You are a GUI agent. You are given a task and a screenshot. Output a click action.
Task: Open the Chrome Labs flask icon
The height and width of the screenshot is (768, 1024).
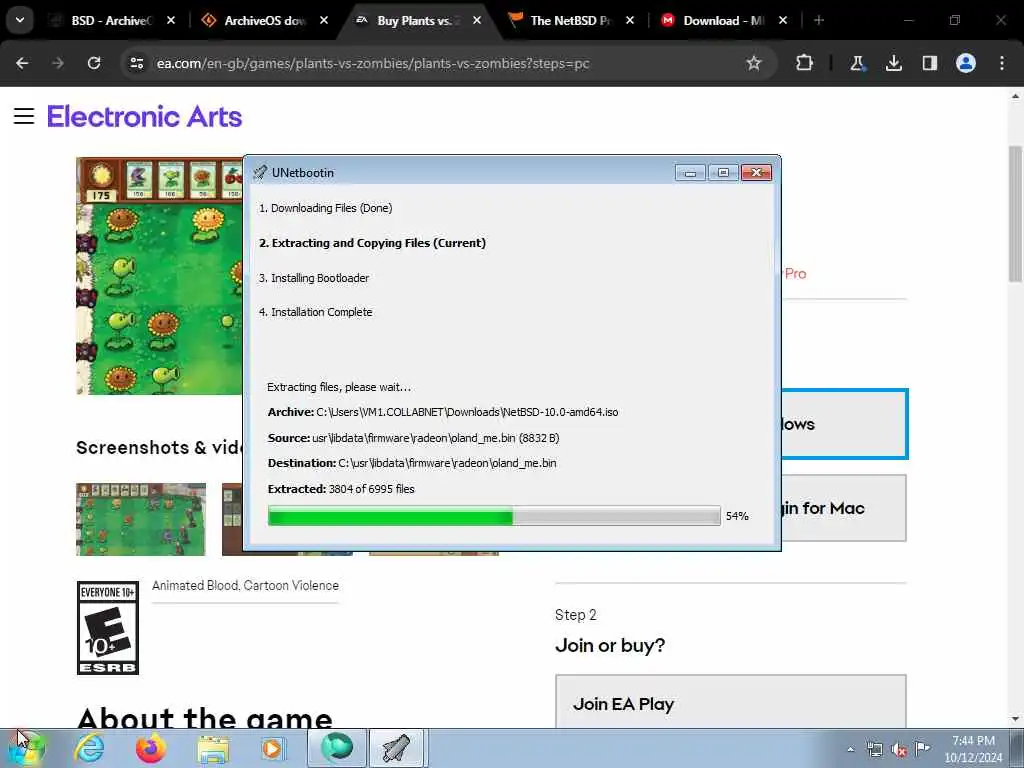coord(857,63)
